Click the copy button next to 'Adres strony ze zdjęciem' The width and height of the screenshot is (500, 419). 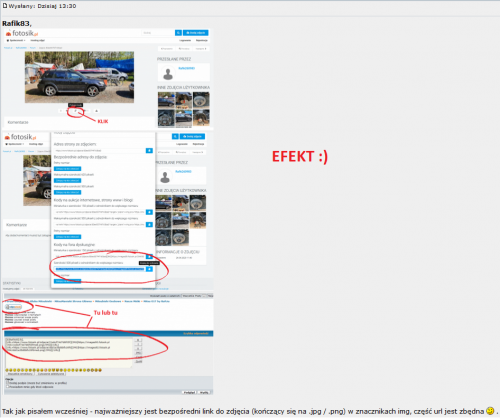(x=149, y=151)
